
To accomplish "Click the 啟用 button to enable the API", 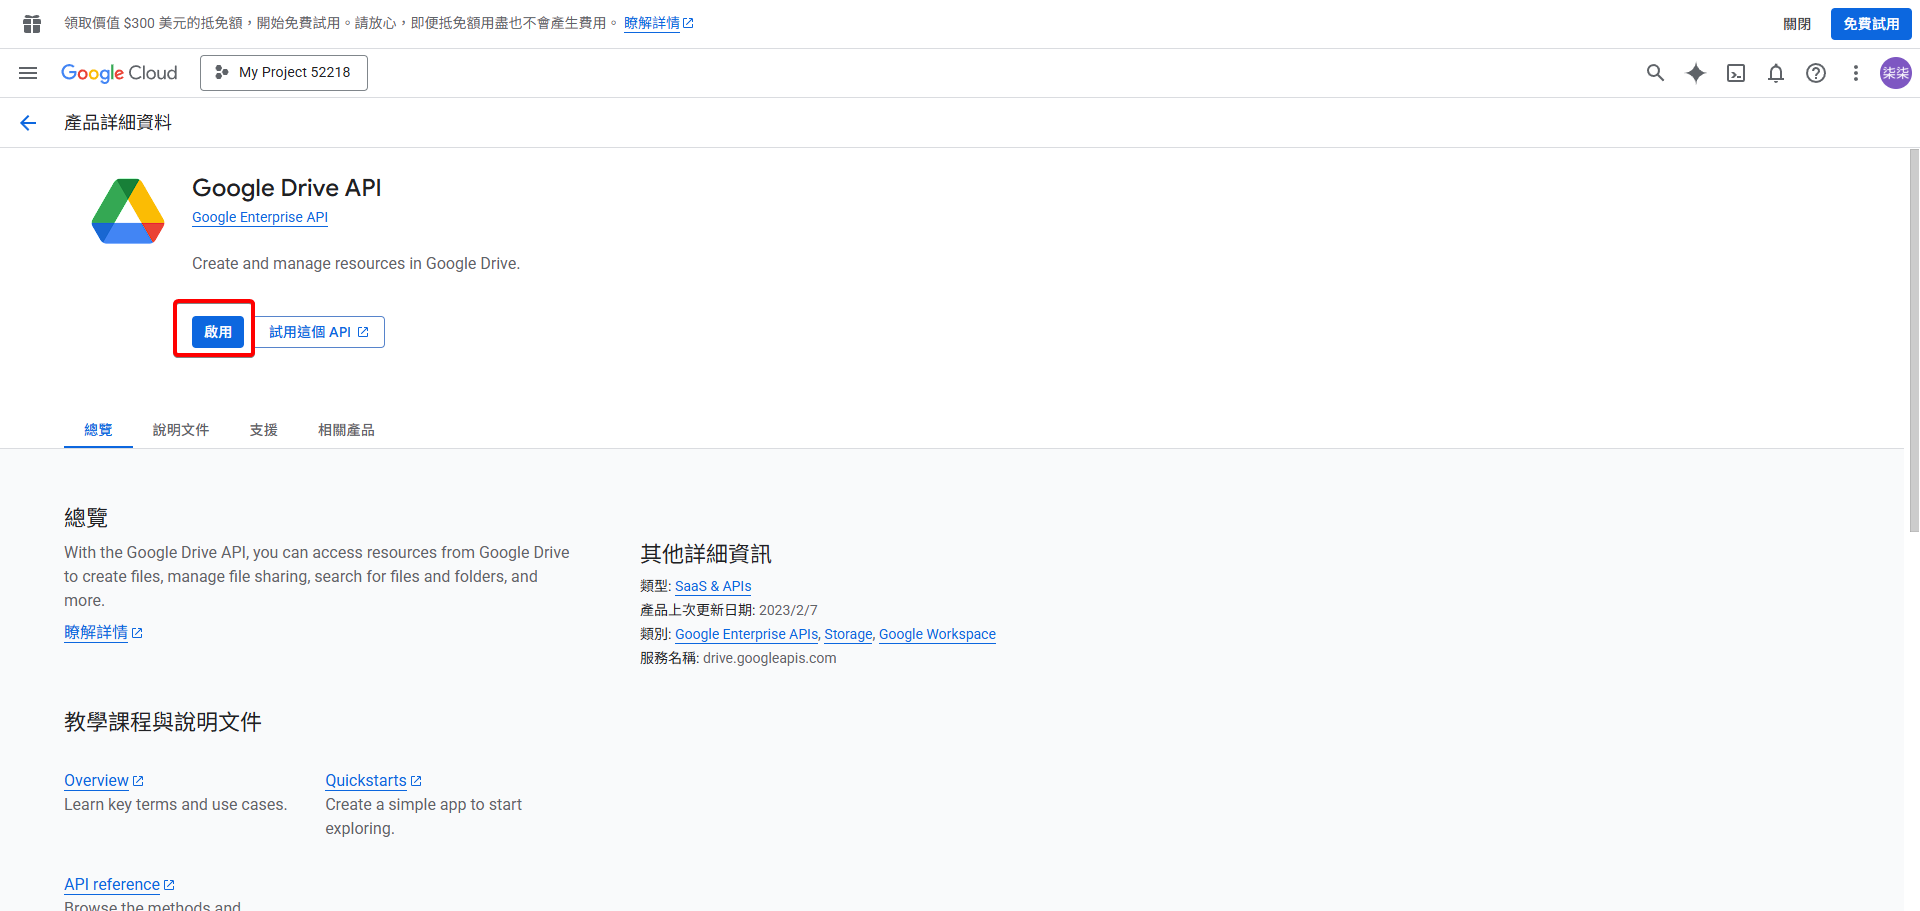I will [218, 331].
